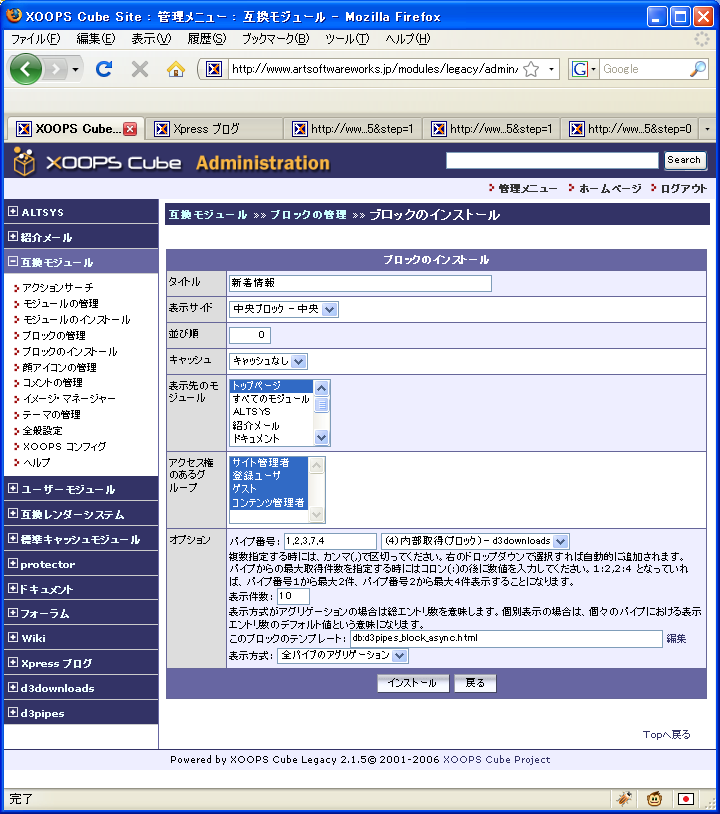Collapse the 互換モジュール sidebar section
720x814 pixels.
pos(12,262)
